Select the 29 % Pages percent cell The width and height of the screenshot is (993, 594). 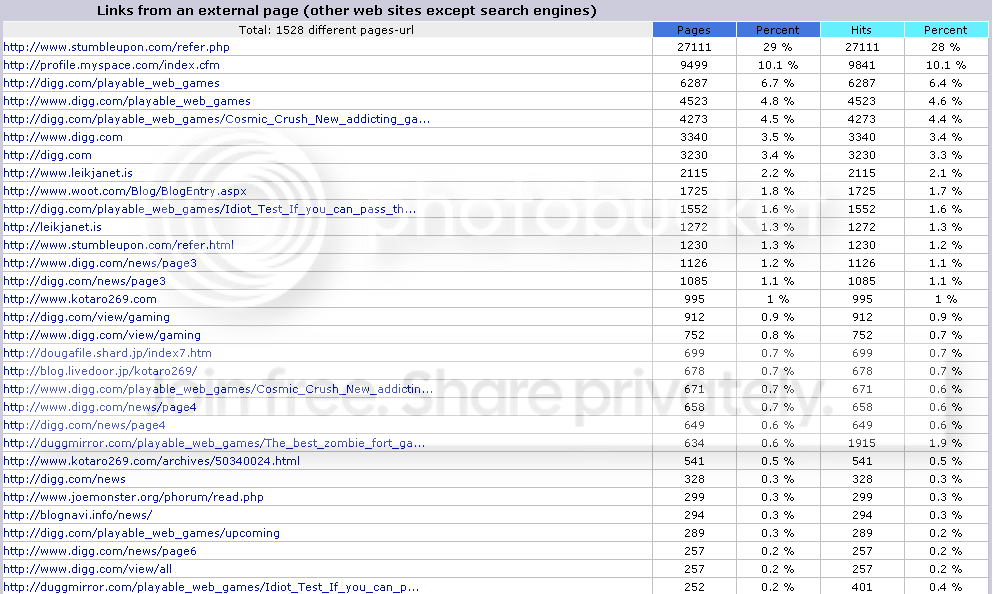point(778,47)
